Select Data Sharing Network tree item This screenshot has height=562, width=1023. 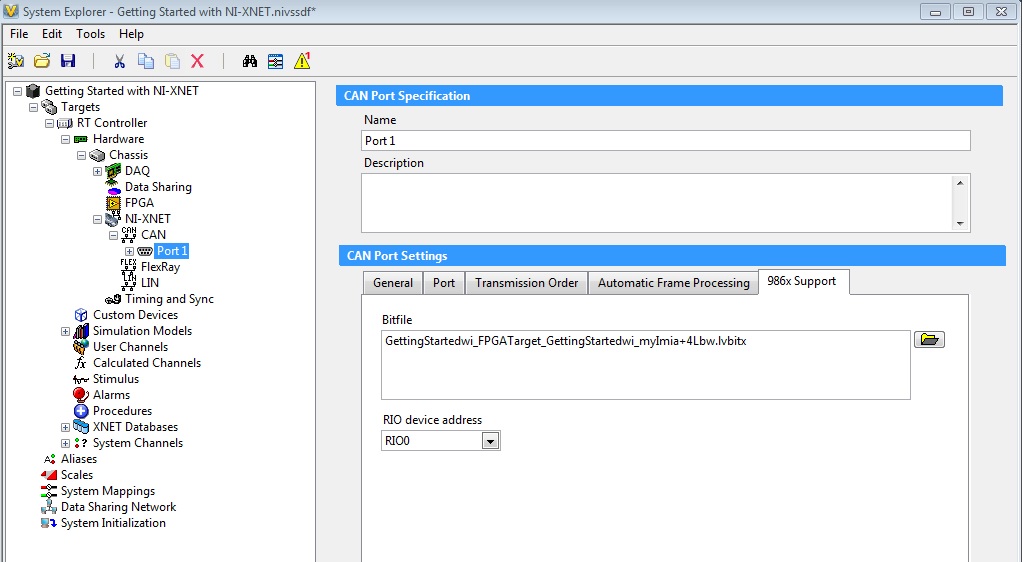[118, 507]
